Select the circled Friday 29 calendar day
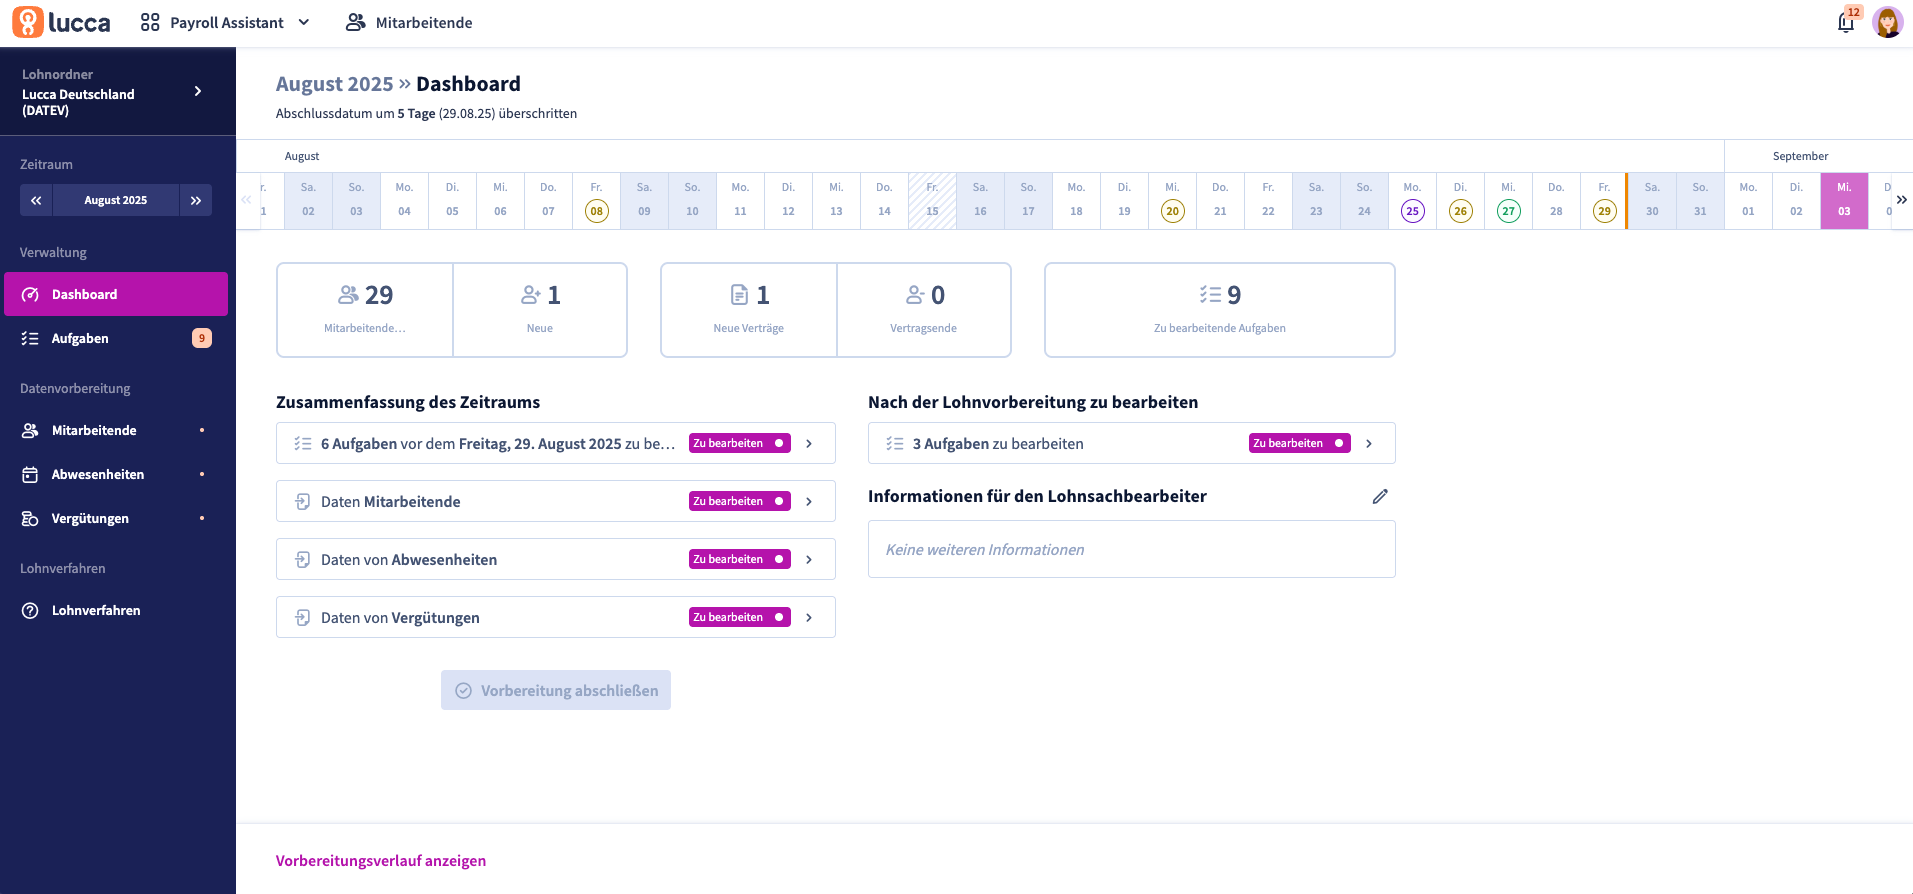Screen dimensions: 1913x894 click(1604, 211)
